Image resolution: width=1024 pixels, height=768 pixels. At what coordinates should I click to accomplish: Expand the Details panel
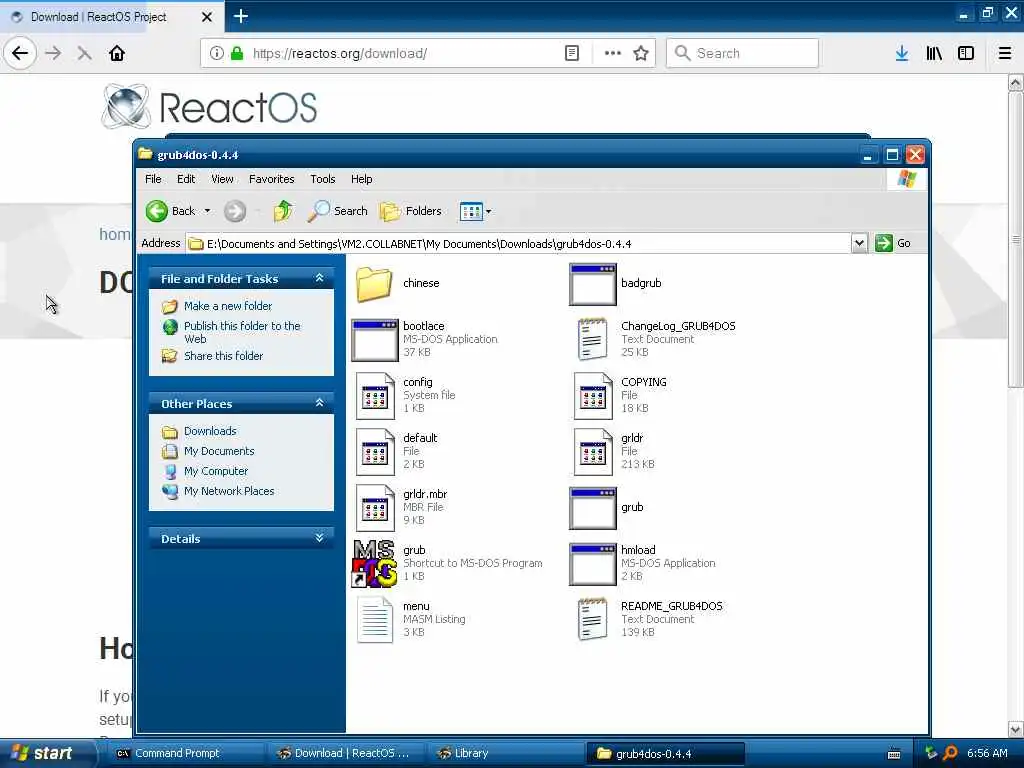[x=319, y=538]
